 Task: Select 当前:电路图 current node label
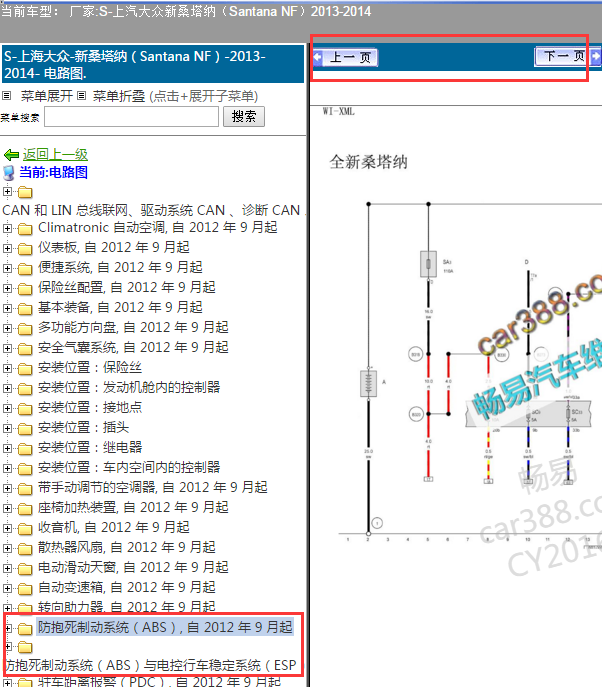[53, 172]
